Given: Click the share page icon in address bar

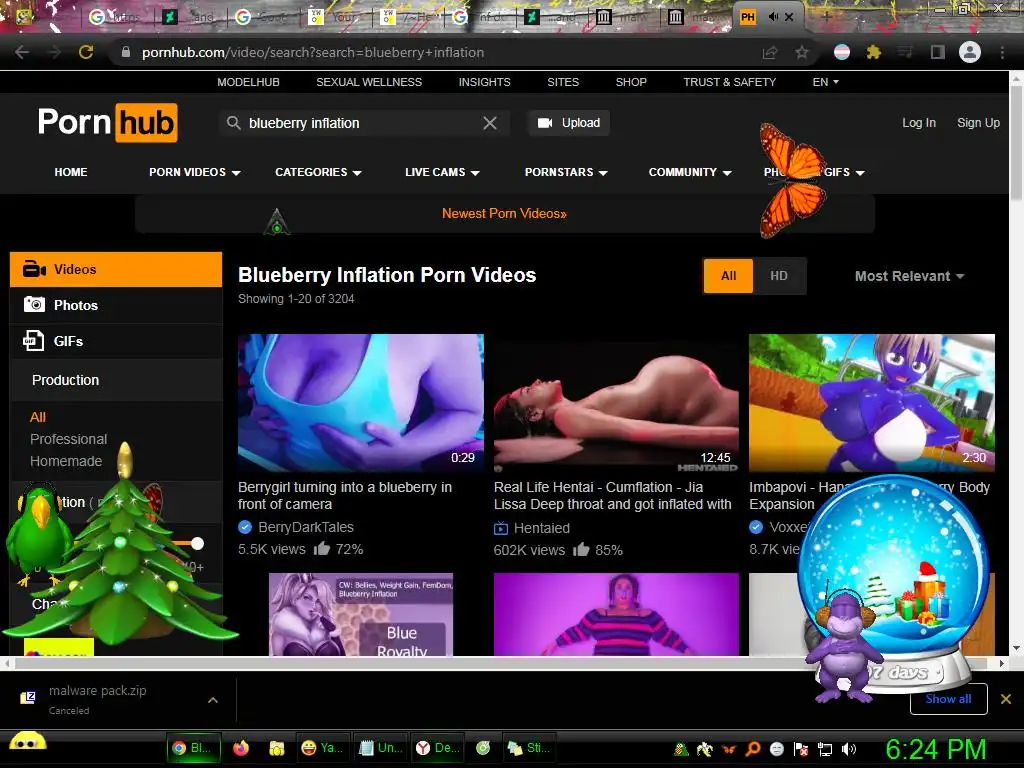Looking at the screenshot, I should [x=770, y=52].
